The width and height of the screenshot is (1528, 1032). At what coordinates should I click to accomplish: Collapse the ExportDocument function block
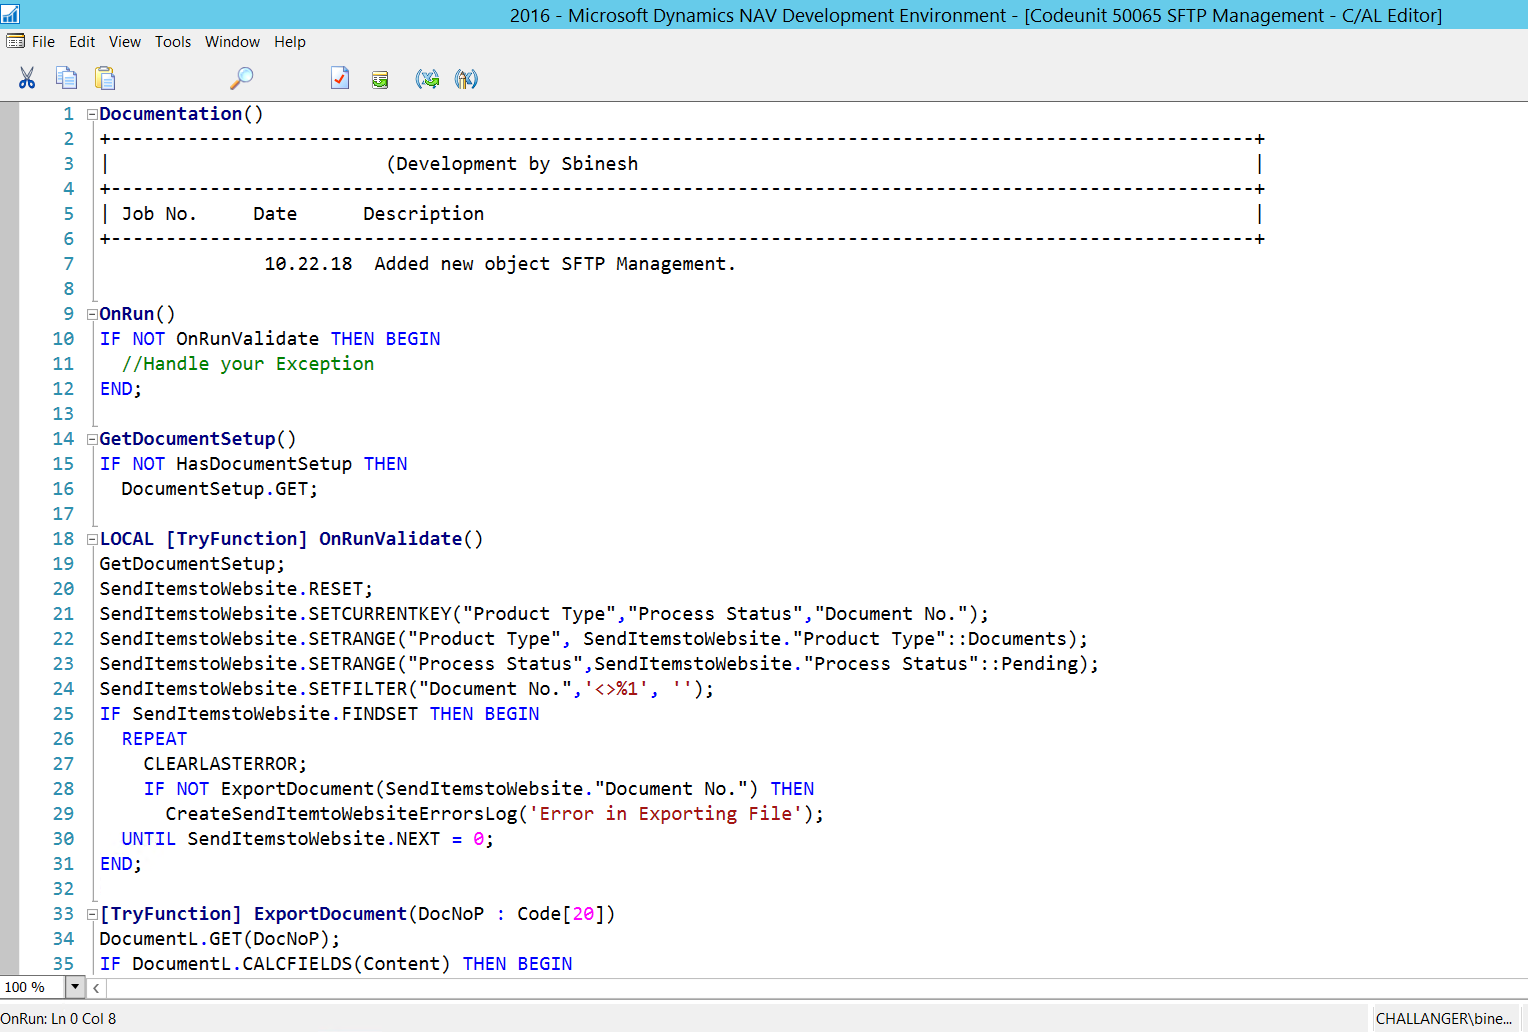tap(91, 913)
